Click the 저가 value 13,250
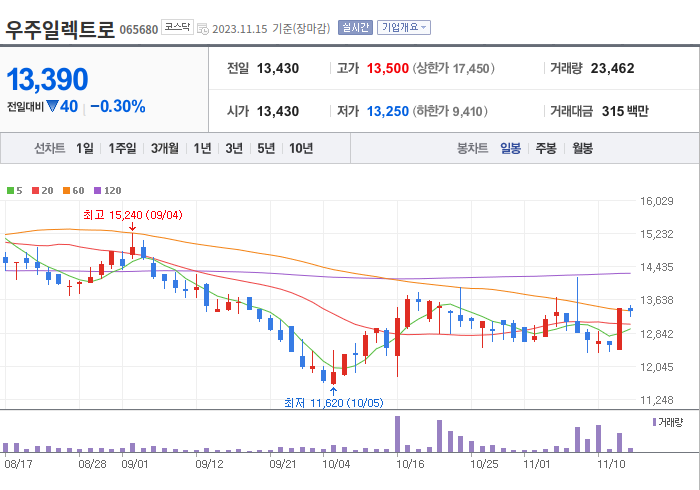Viewport: 700px width, 490px height. click(388, 111)
